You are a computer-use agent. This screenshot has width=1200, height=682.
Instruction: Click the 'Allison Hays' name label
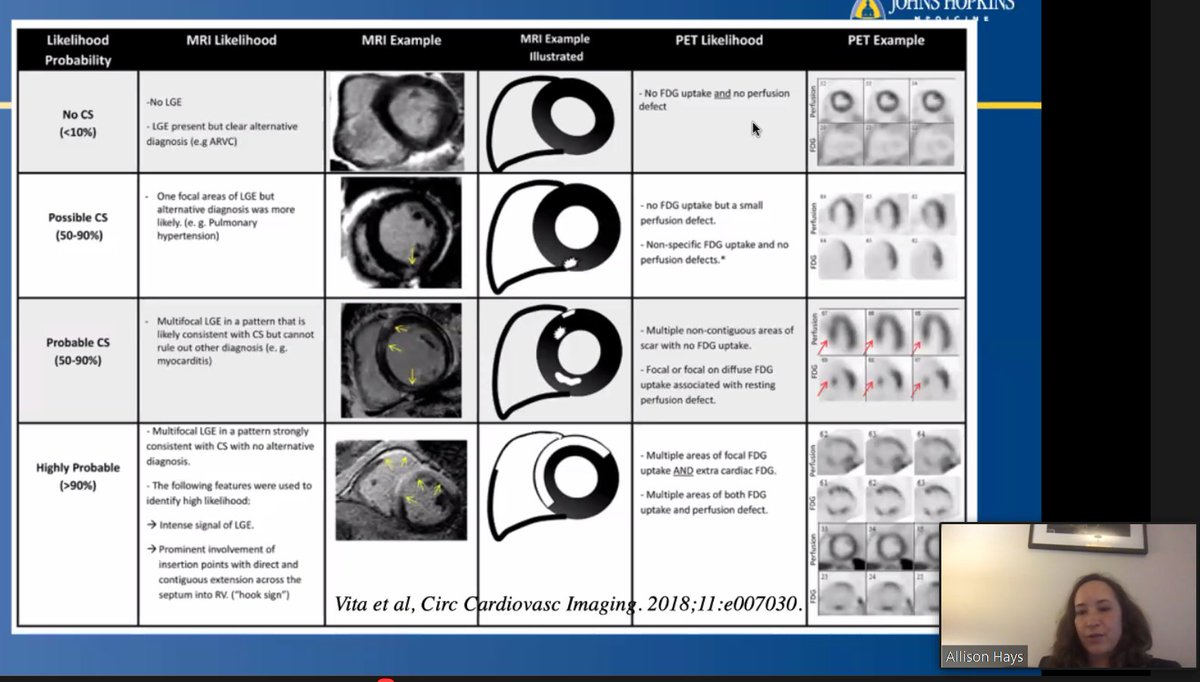[x=984, y=657]
